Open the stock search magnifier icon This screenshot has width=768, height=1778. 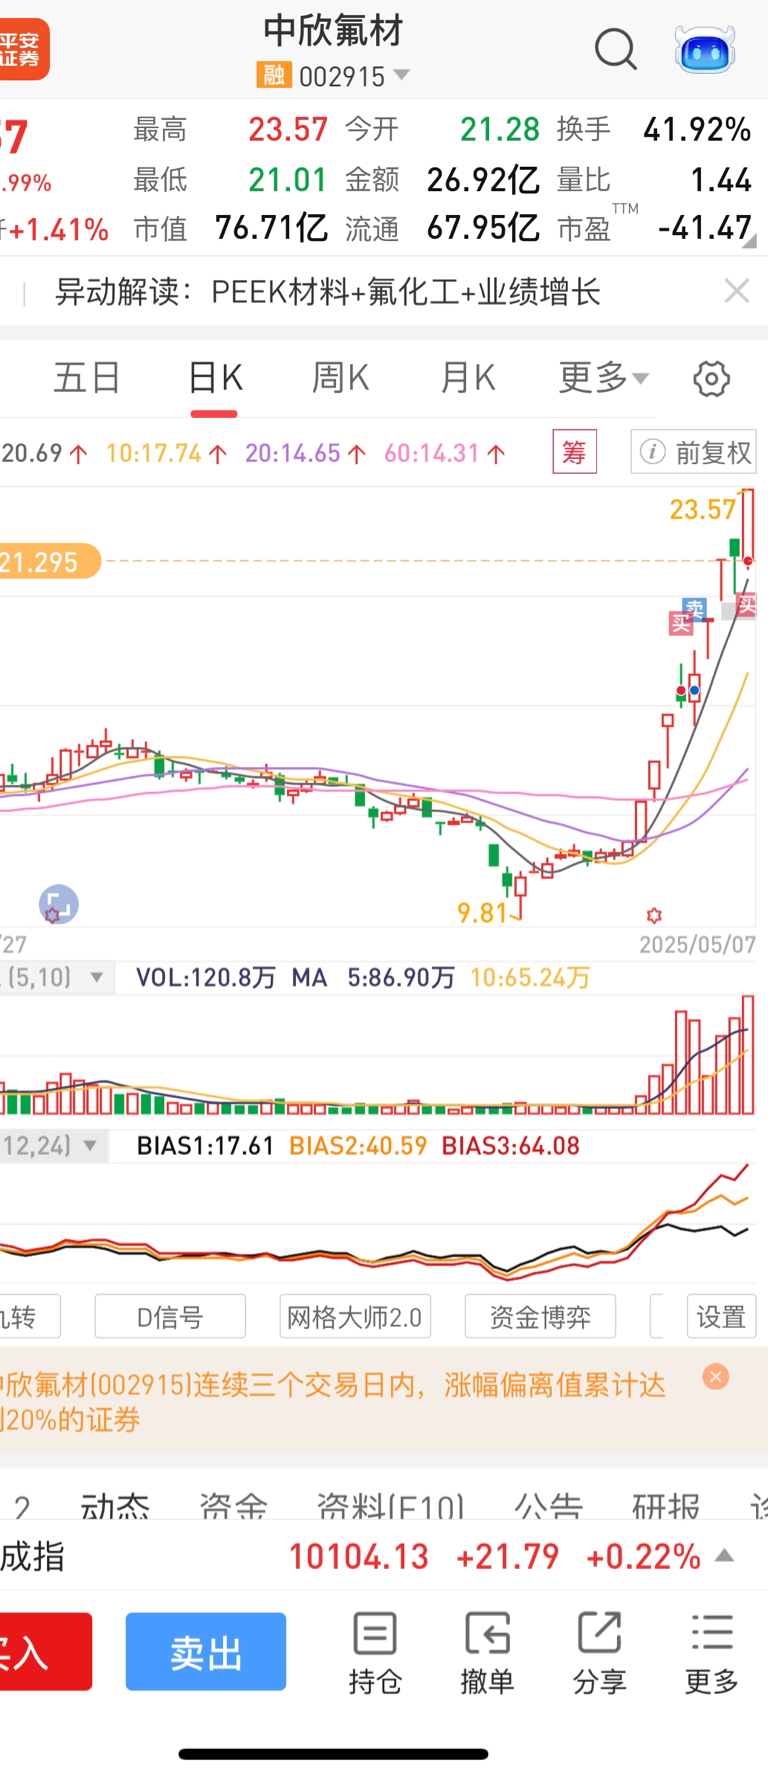[616, 48]
